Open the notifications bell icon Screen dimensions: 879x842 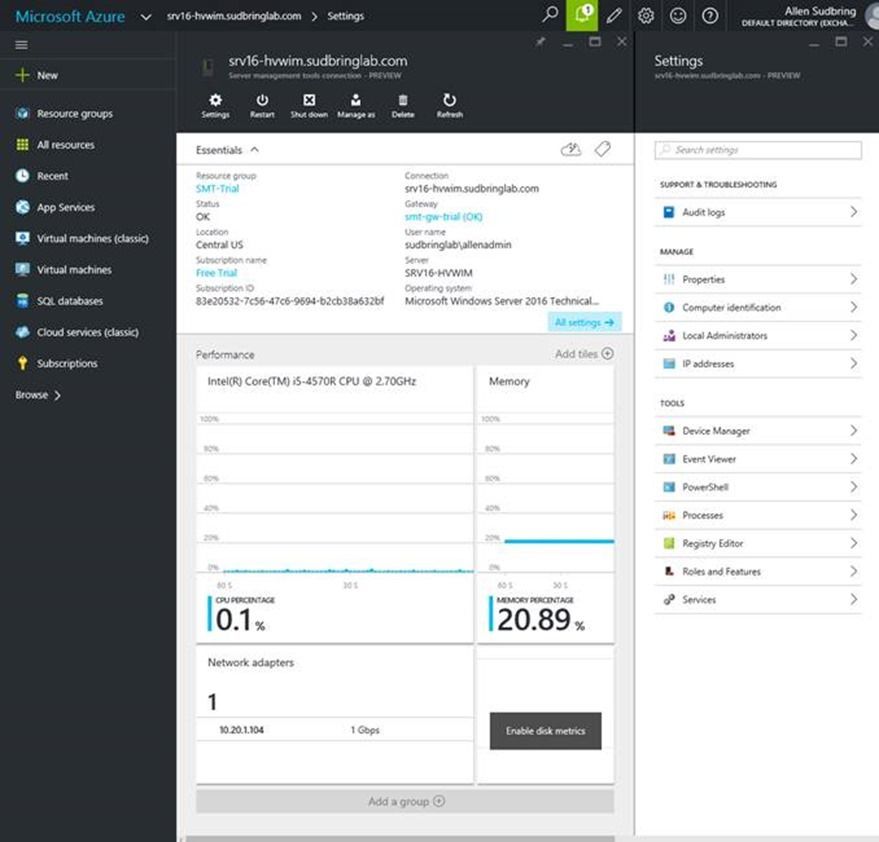click(582, 15)
